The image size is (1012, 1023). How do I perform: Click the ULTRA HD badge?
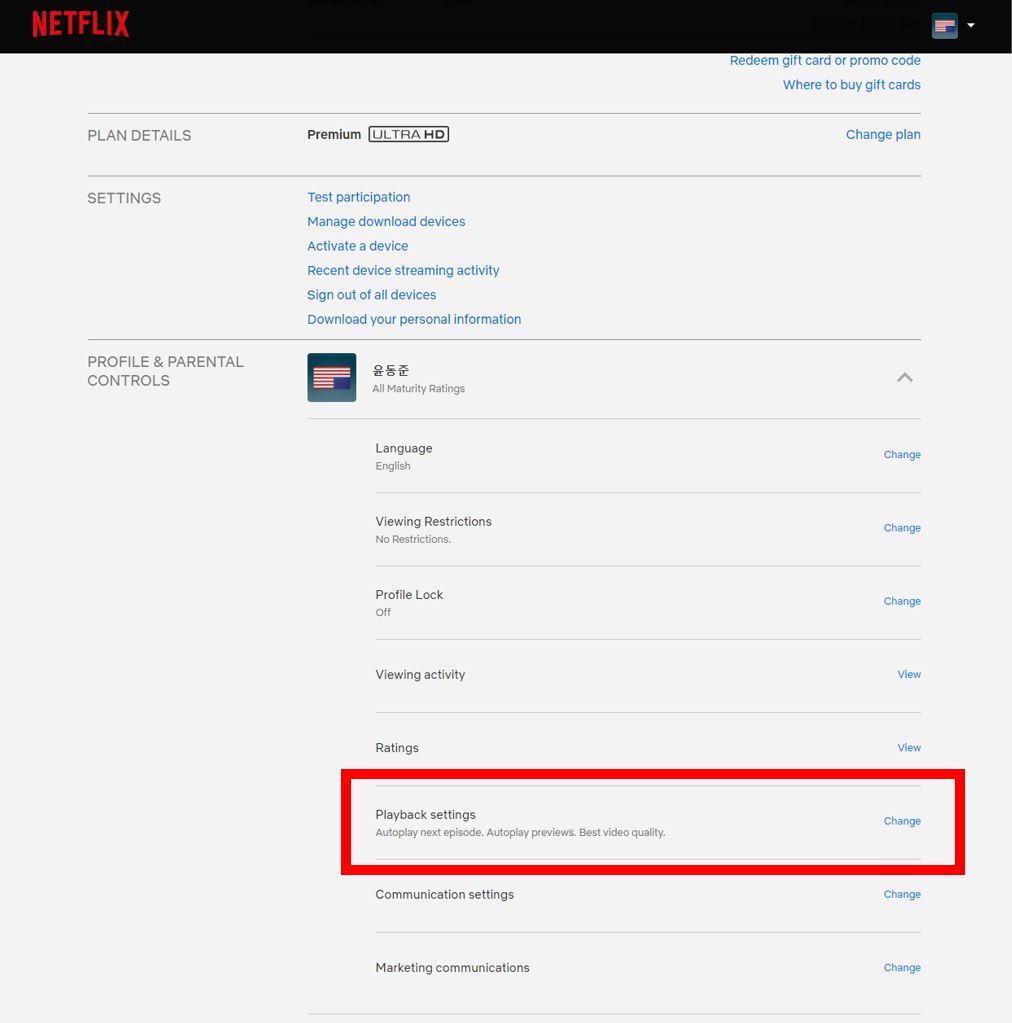[x=408, y=134]
